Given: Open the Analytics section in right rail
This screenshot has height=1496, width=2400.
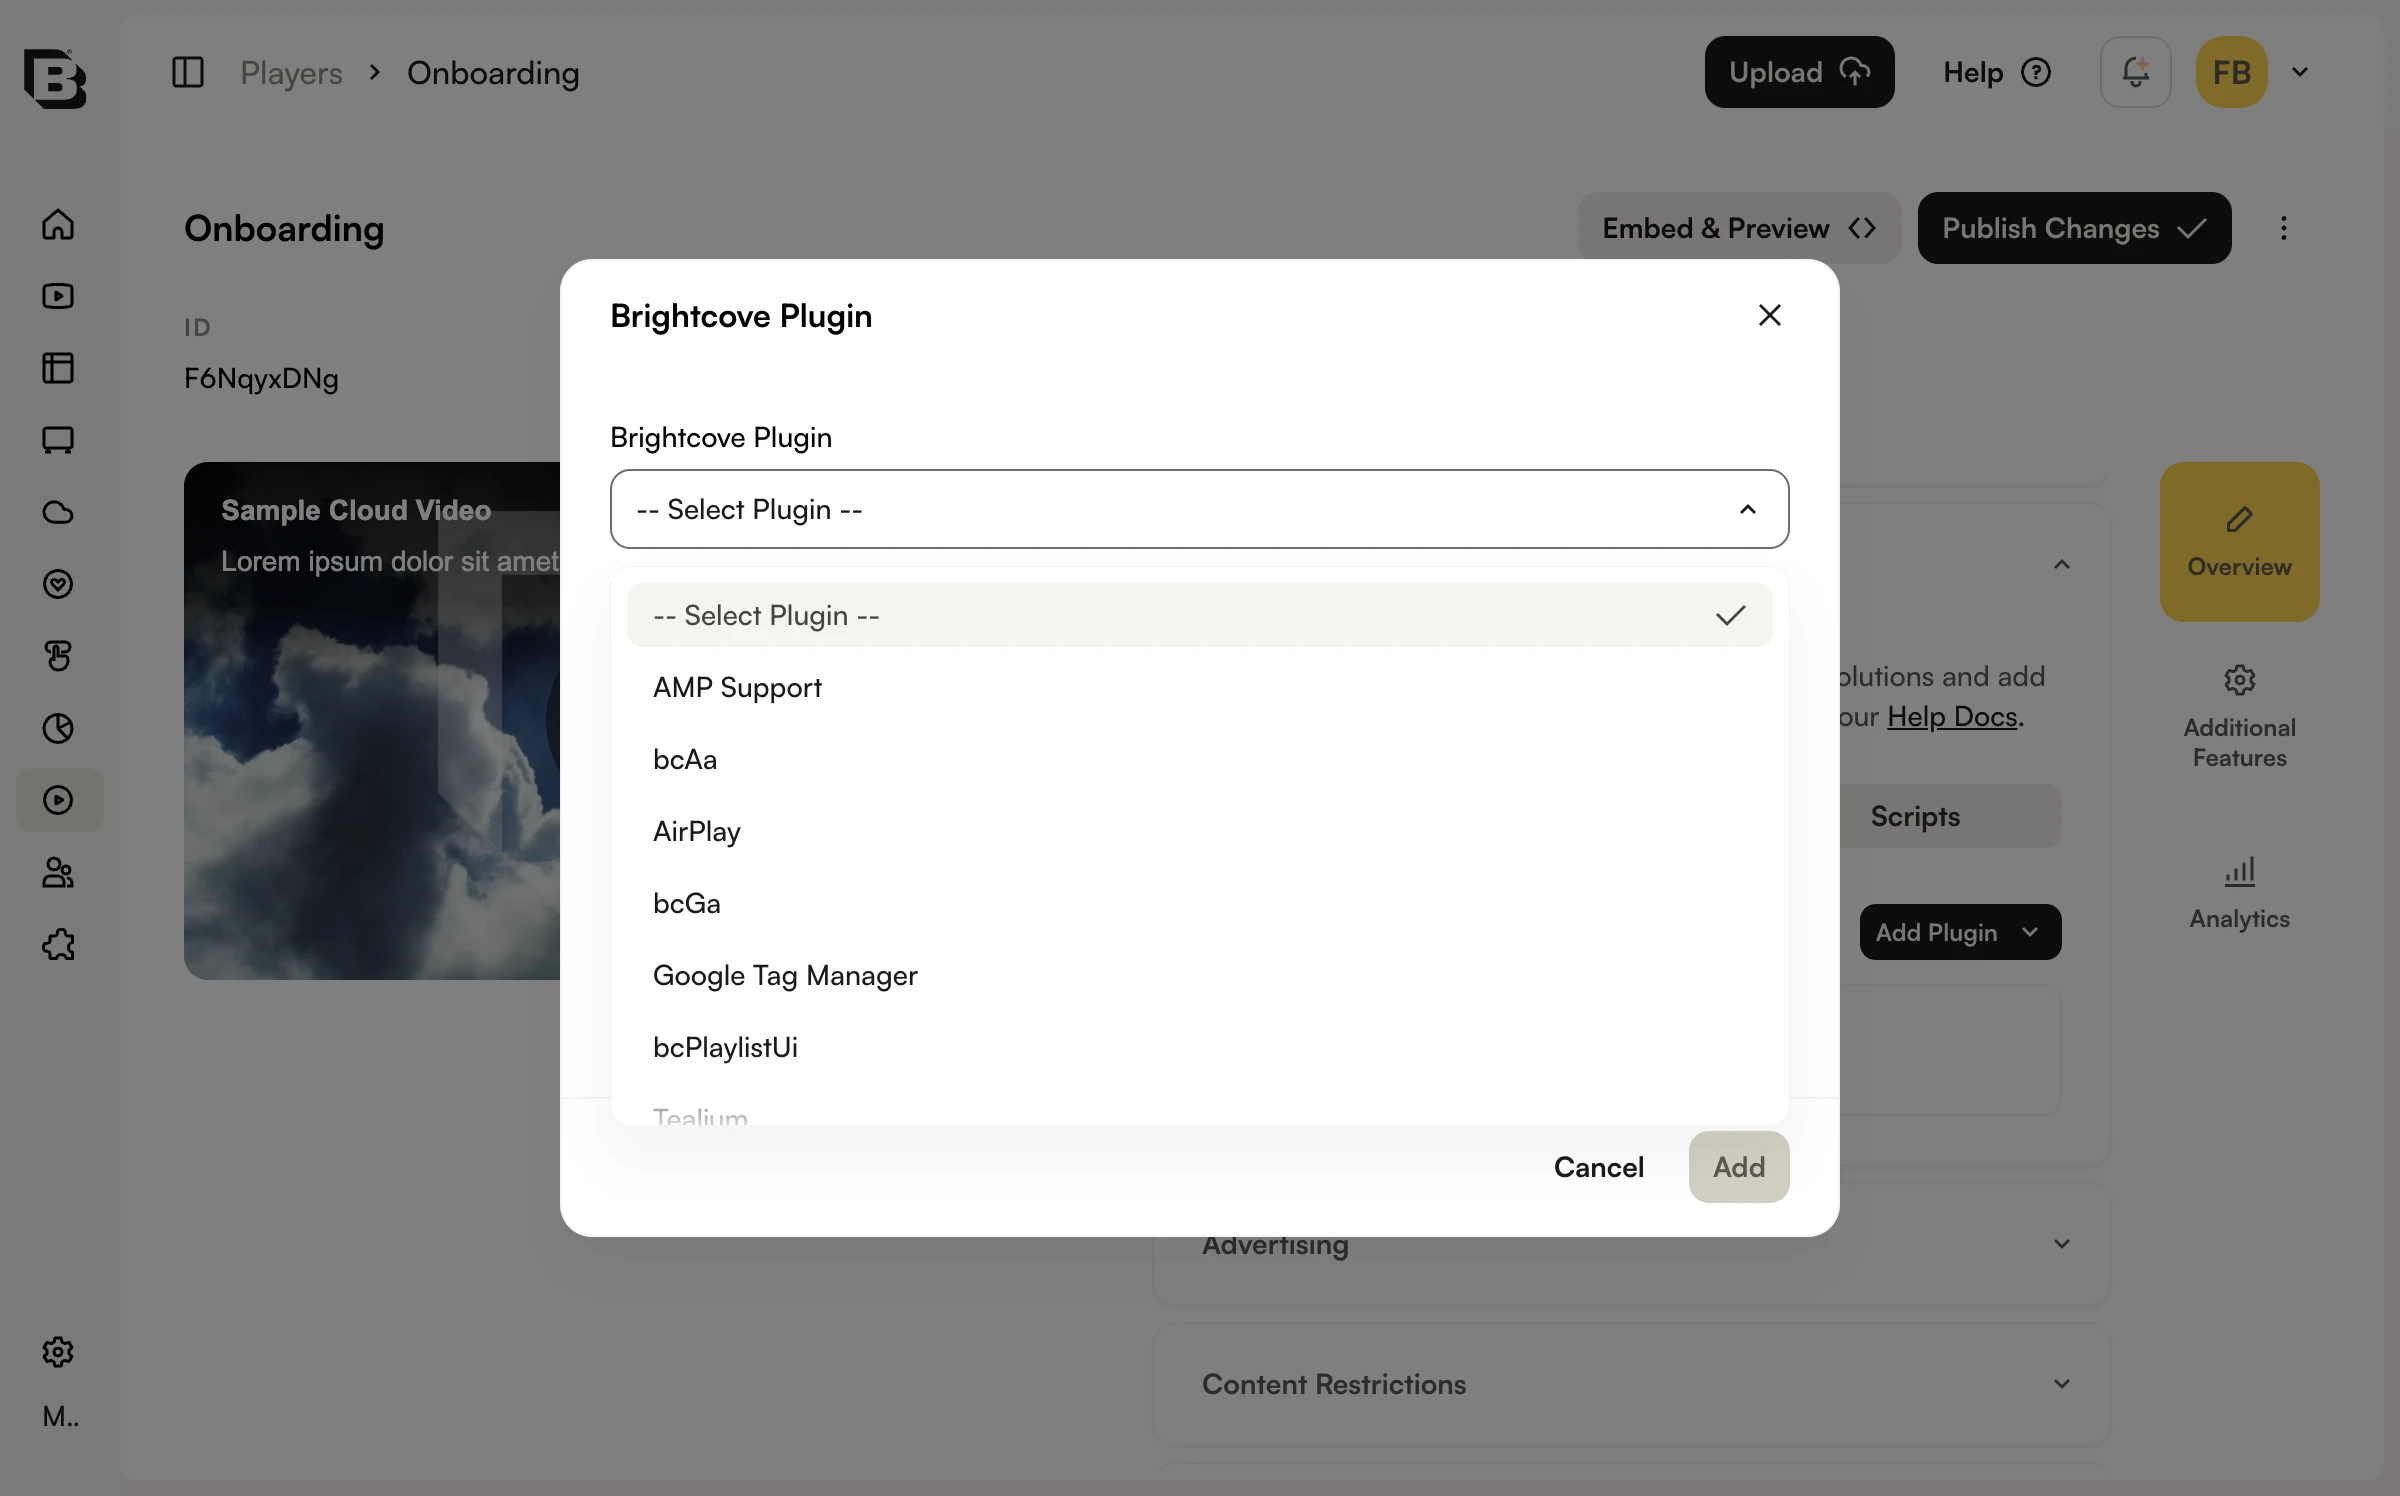Looking at the screenshot, I should coord(2239,893).
